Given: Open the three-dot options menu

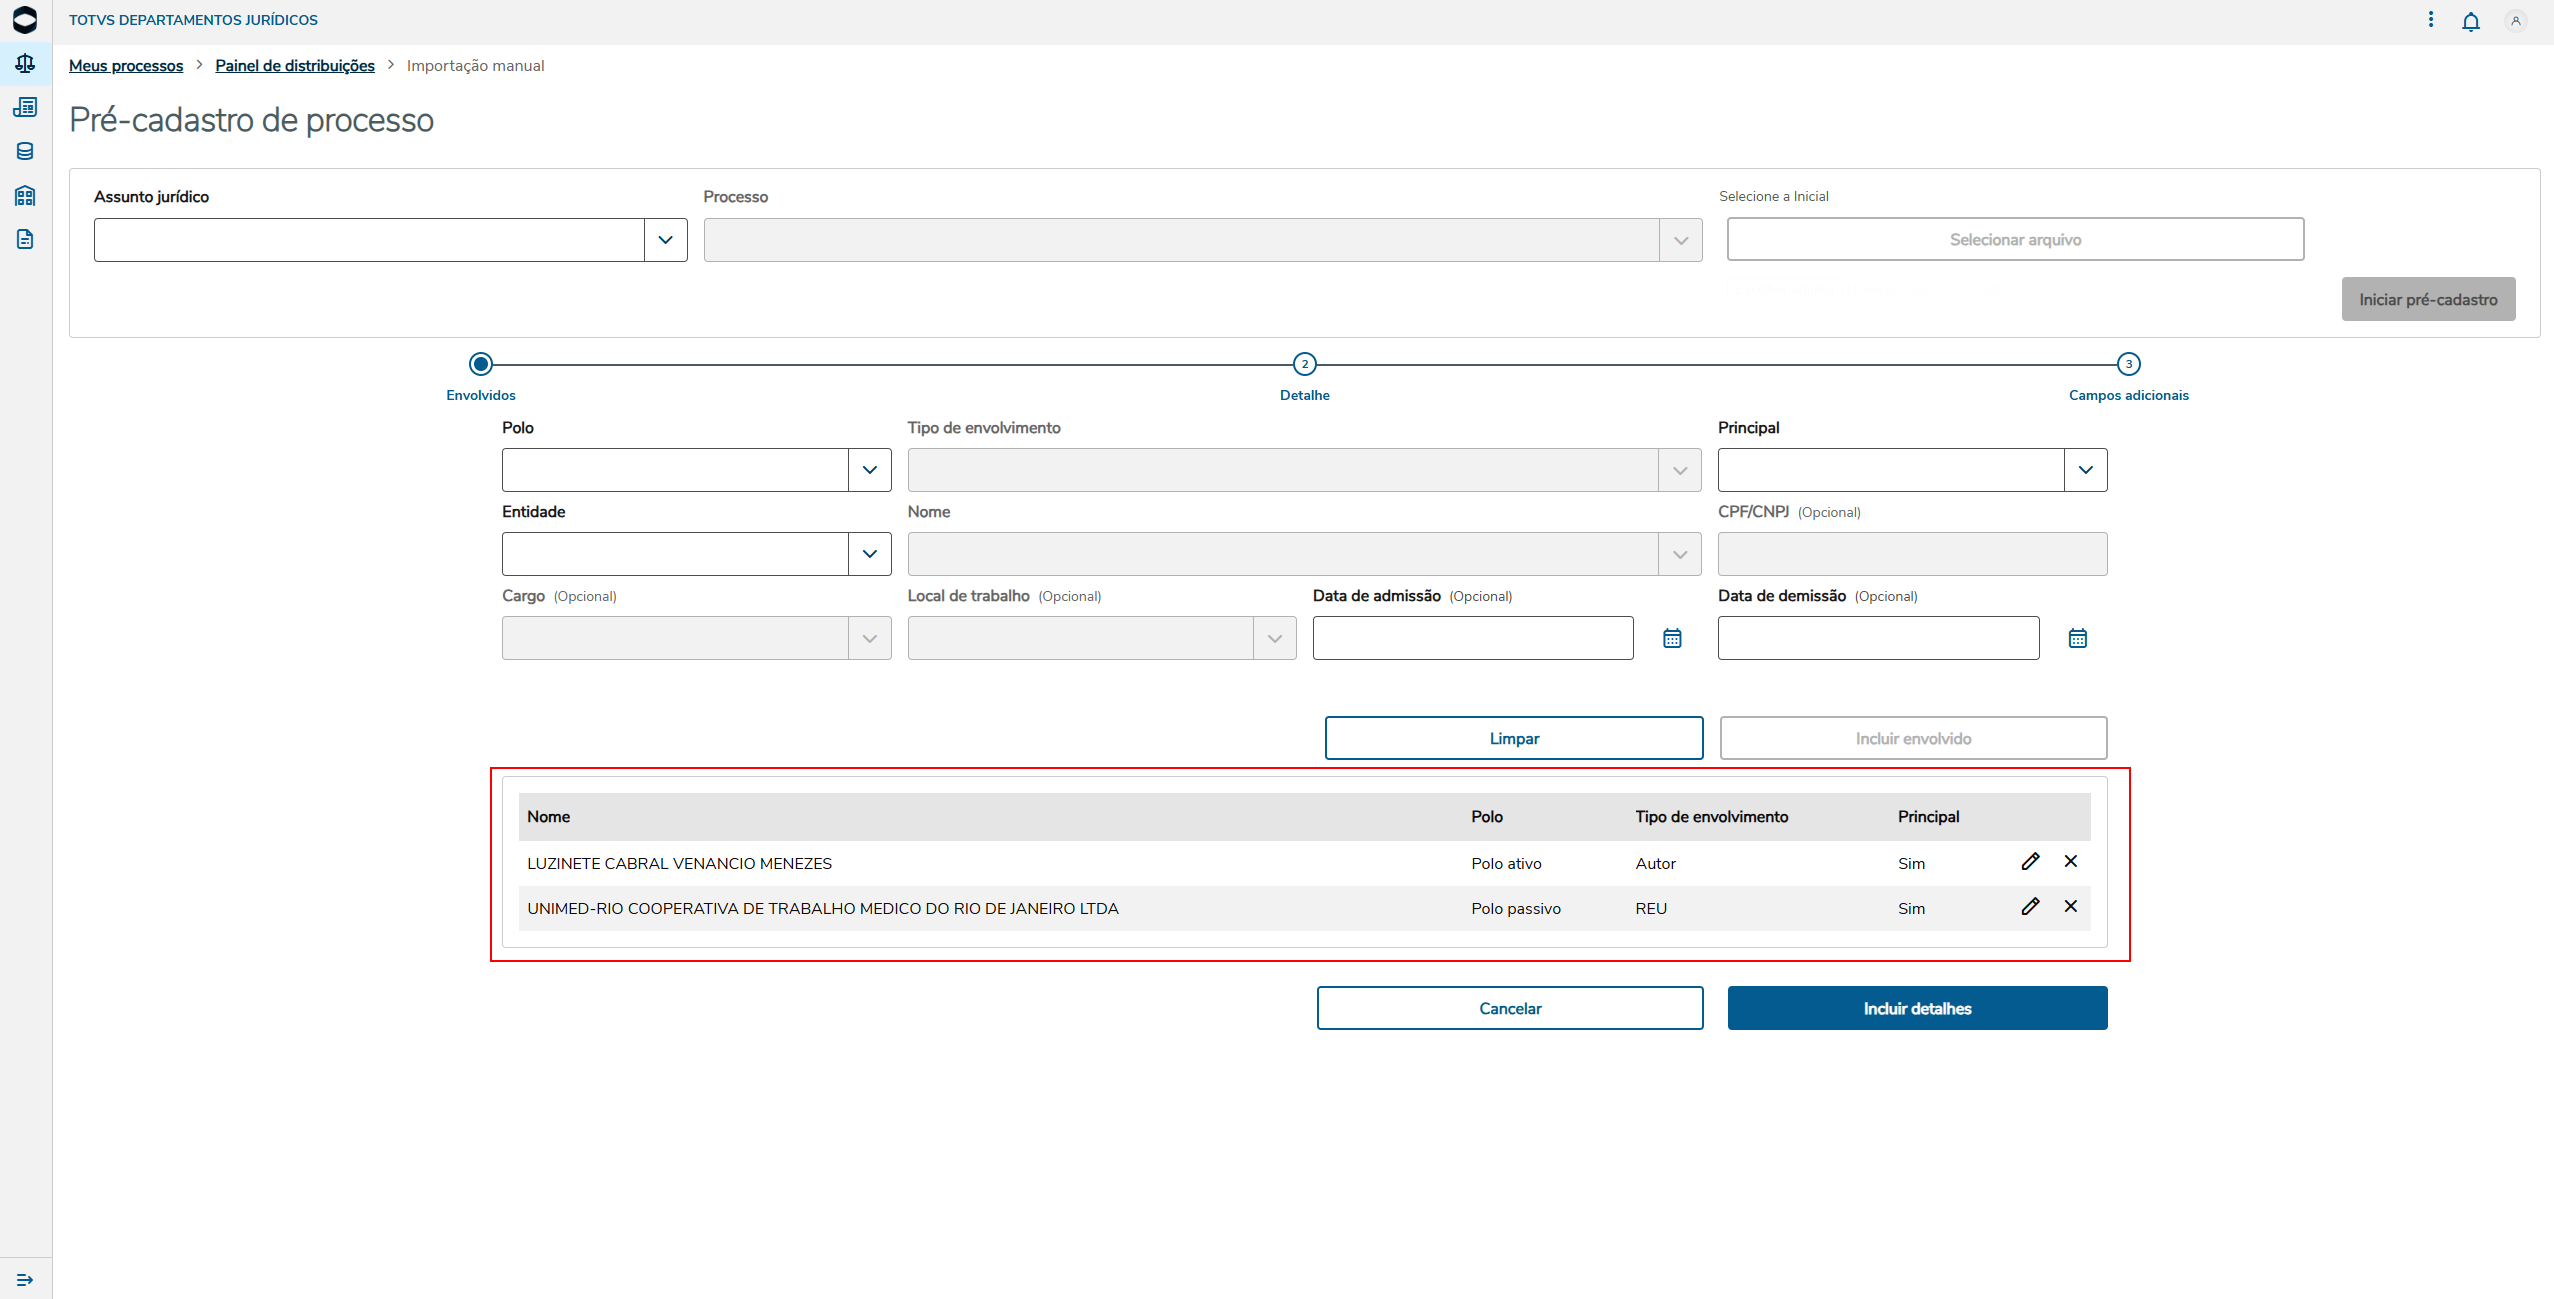Looking at the screenshot, I should [2431, 20].
